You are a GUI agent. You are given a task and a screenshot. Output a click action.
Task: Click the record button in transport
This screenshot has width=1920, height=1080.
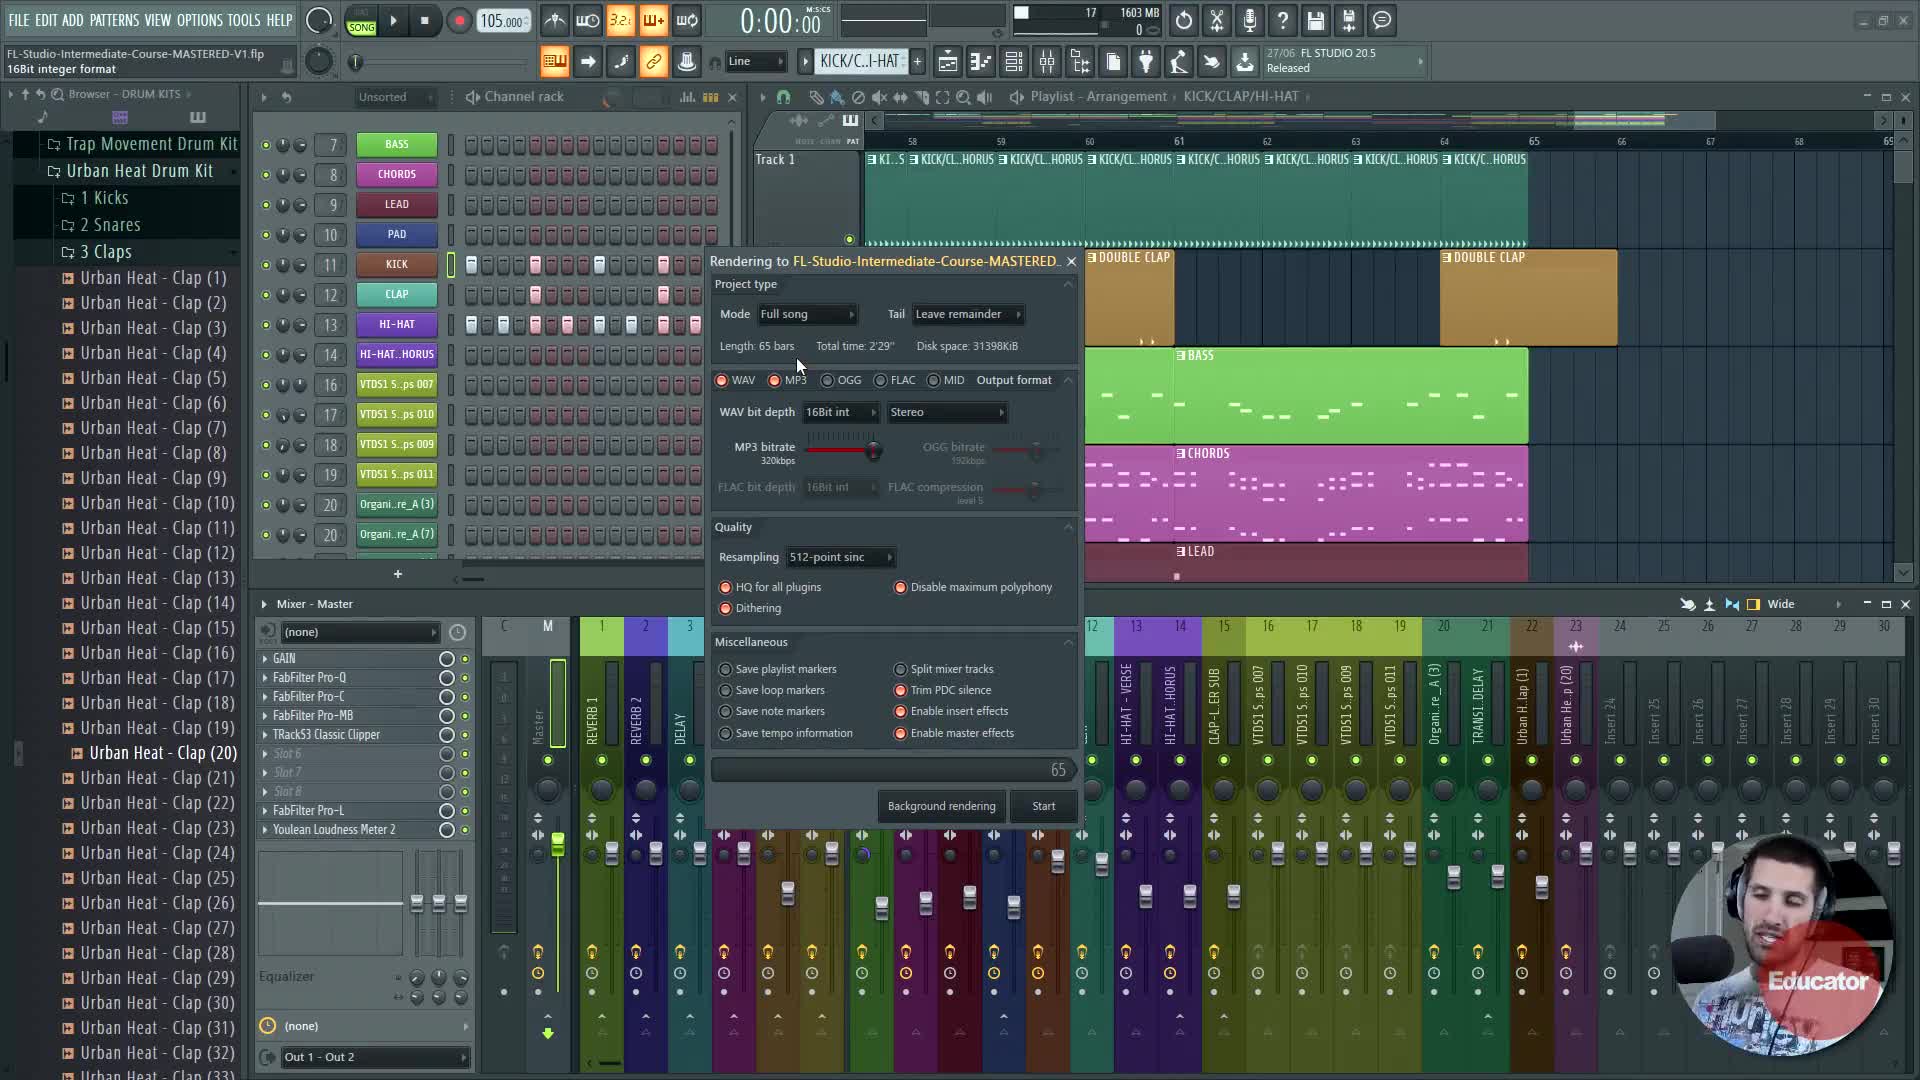tap(459, 21)
